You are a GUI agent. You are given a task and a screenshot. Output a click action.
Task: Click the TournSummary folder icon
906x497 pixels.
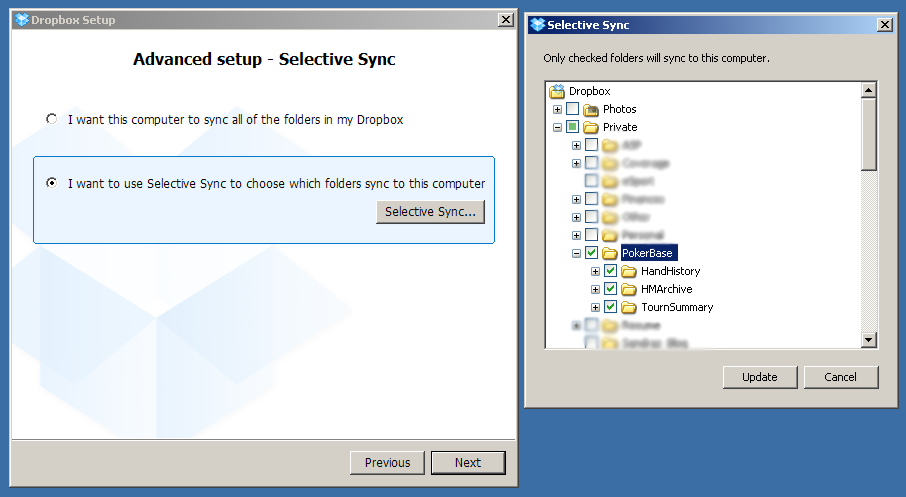(x=629, y=307)
